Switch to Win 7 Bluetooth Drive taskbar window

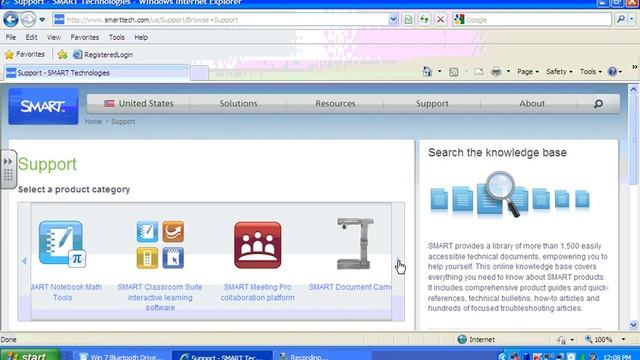(122, 356)
